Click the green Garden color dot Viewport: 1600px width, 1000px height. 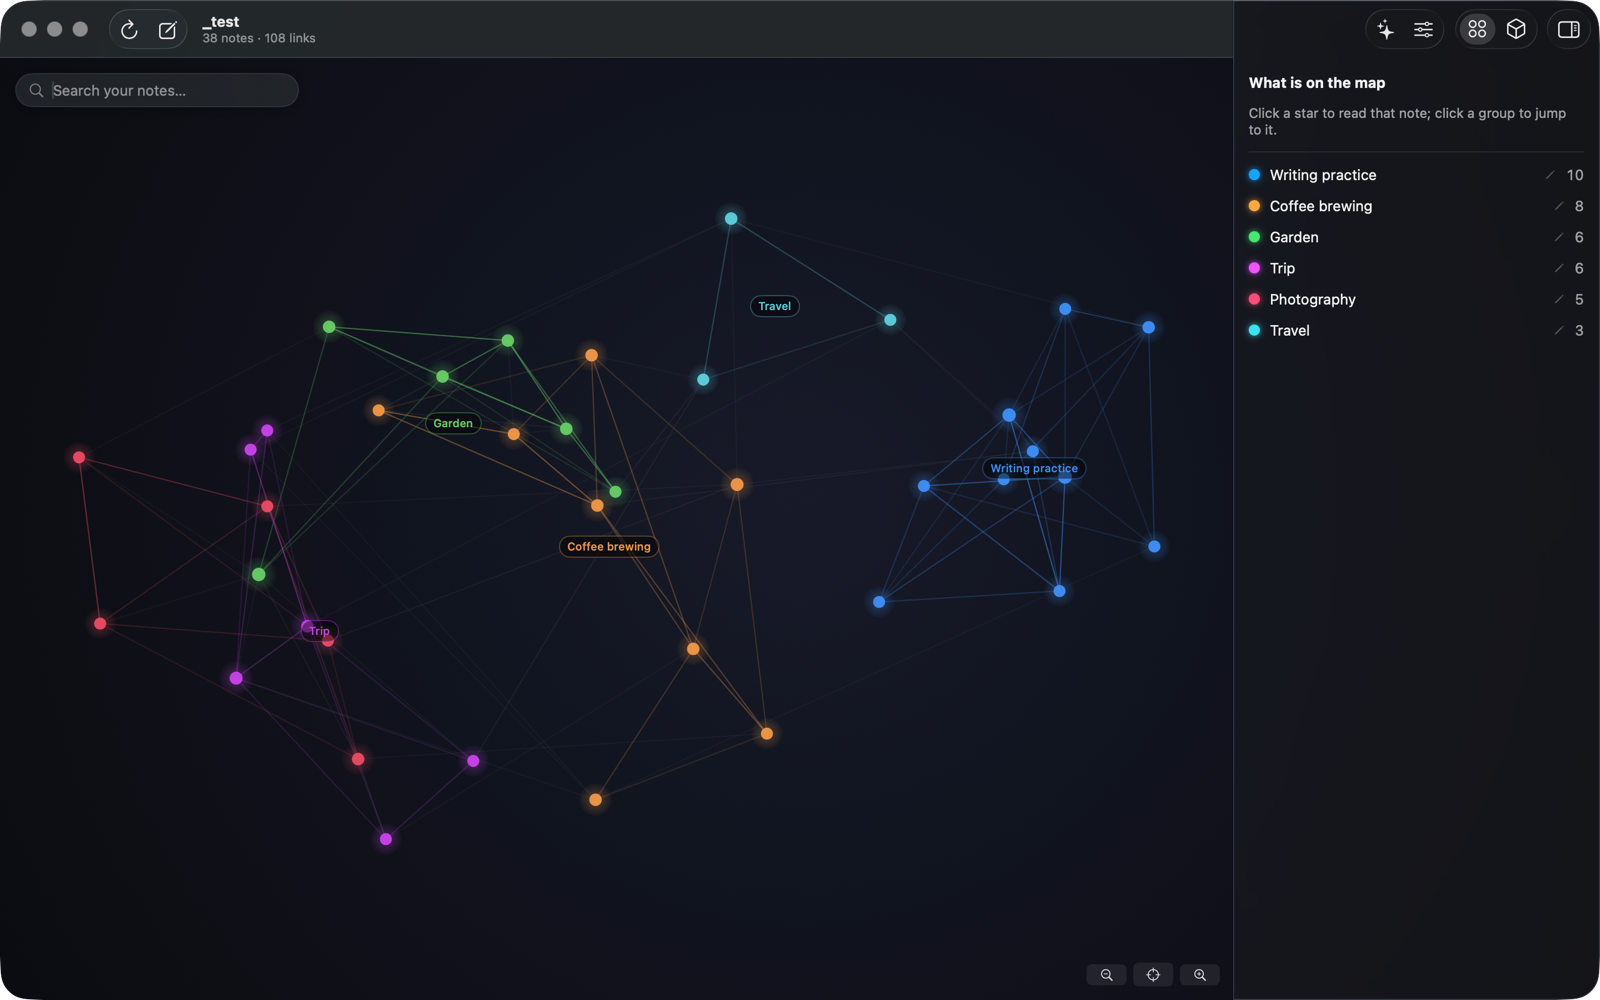tap(1254, 237)
